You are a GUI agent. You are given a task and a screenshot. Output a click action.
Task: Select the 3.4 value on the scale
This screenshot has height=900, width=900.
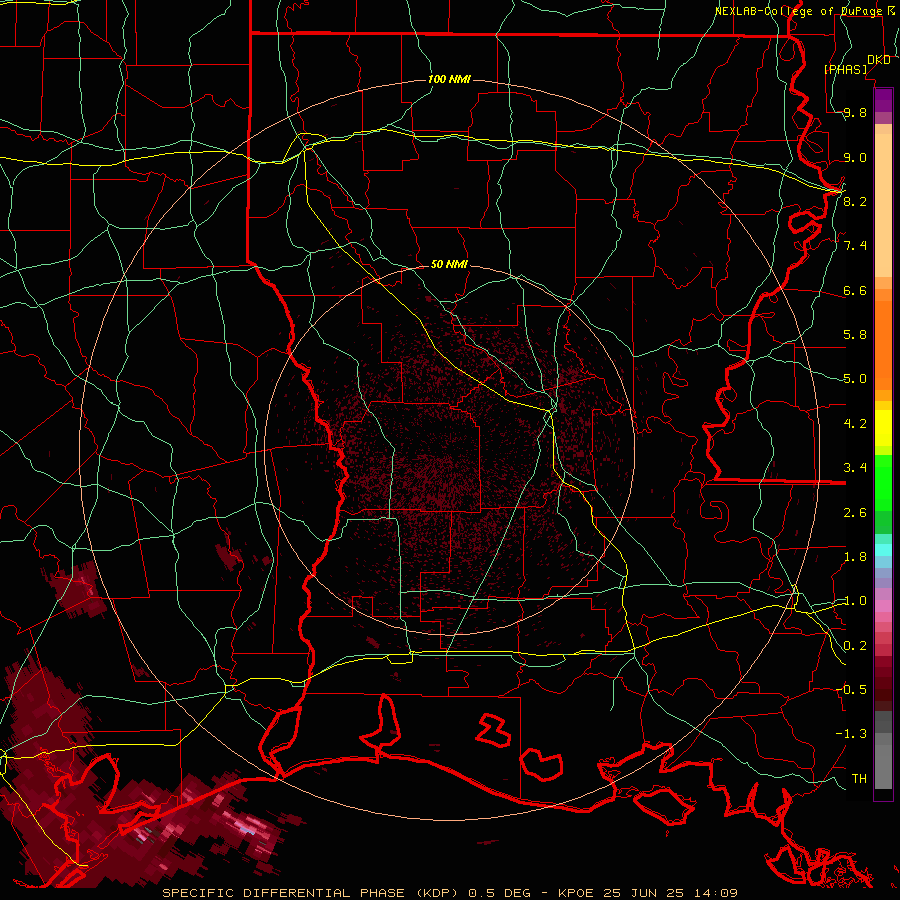[x=855, y=468]
